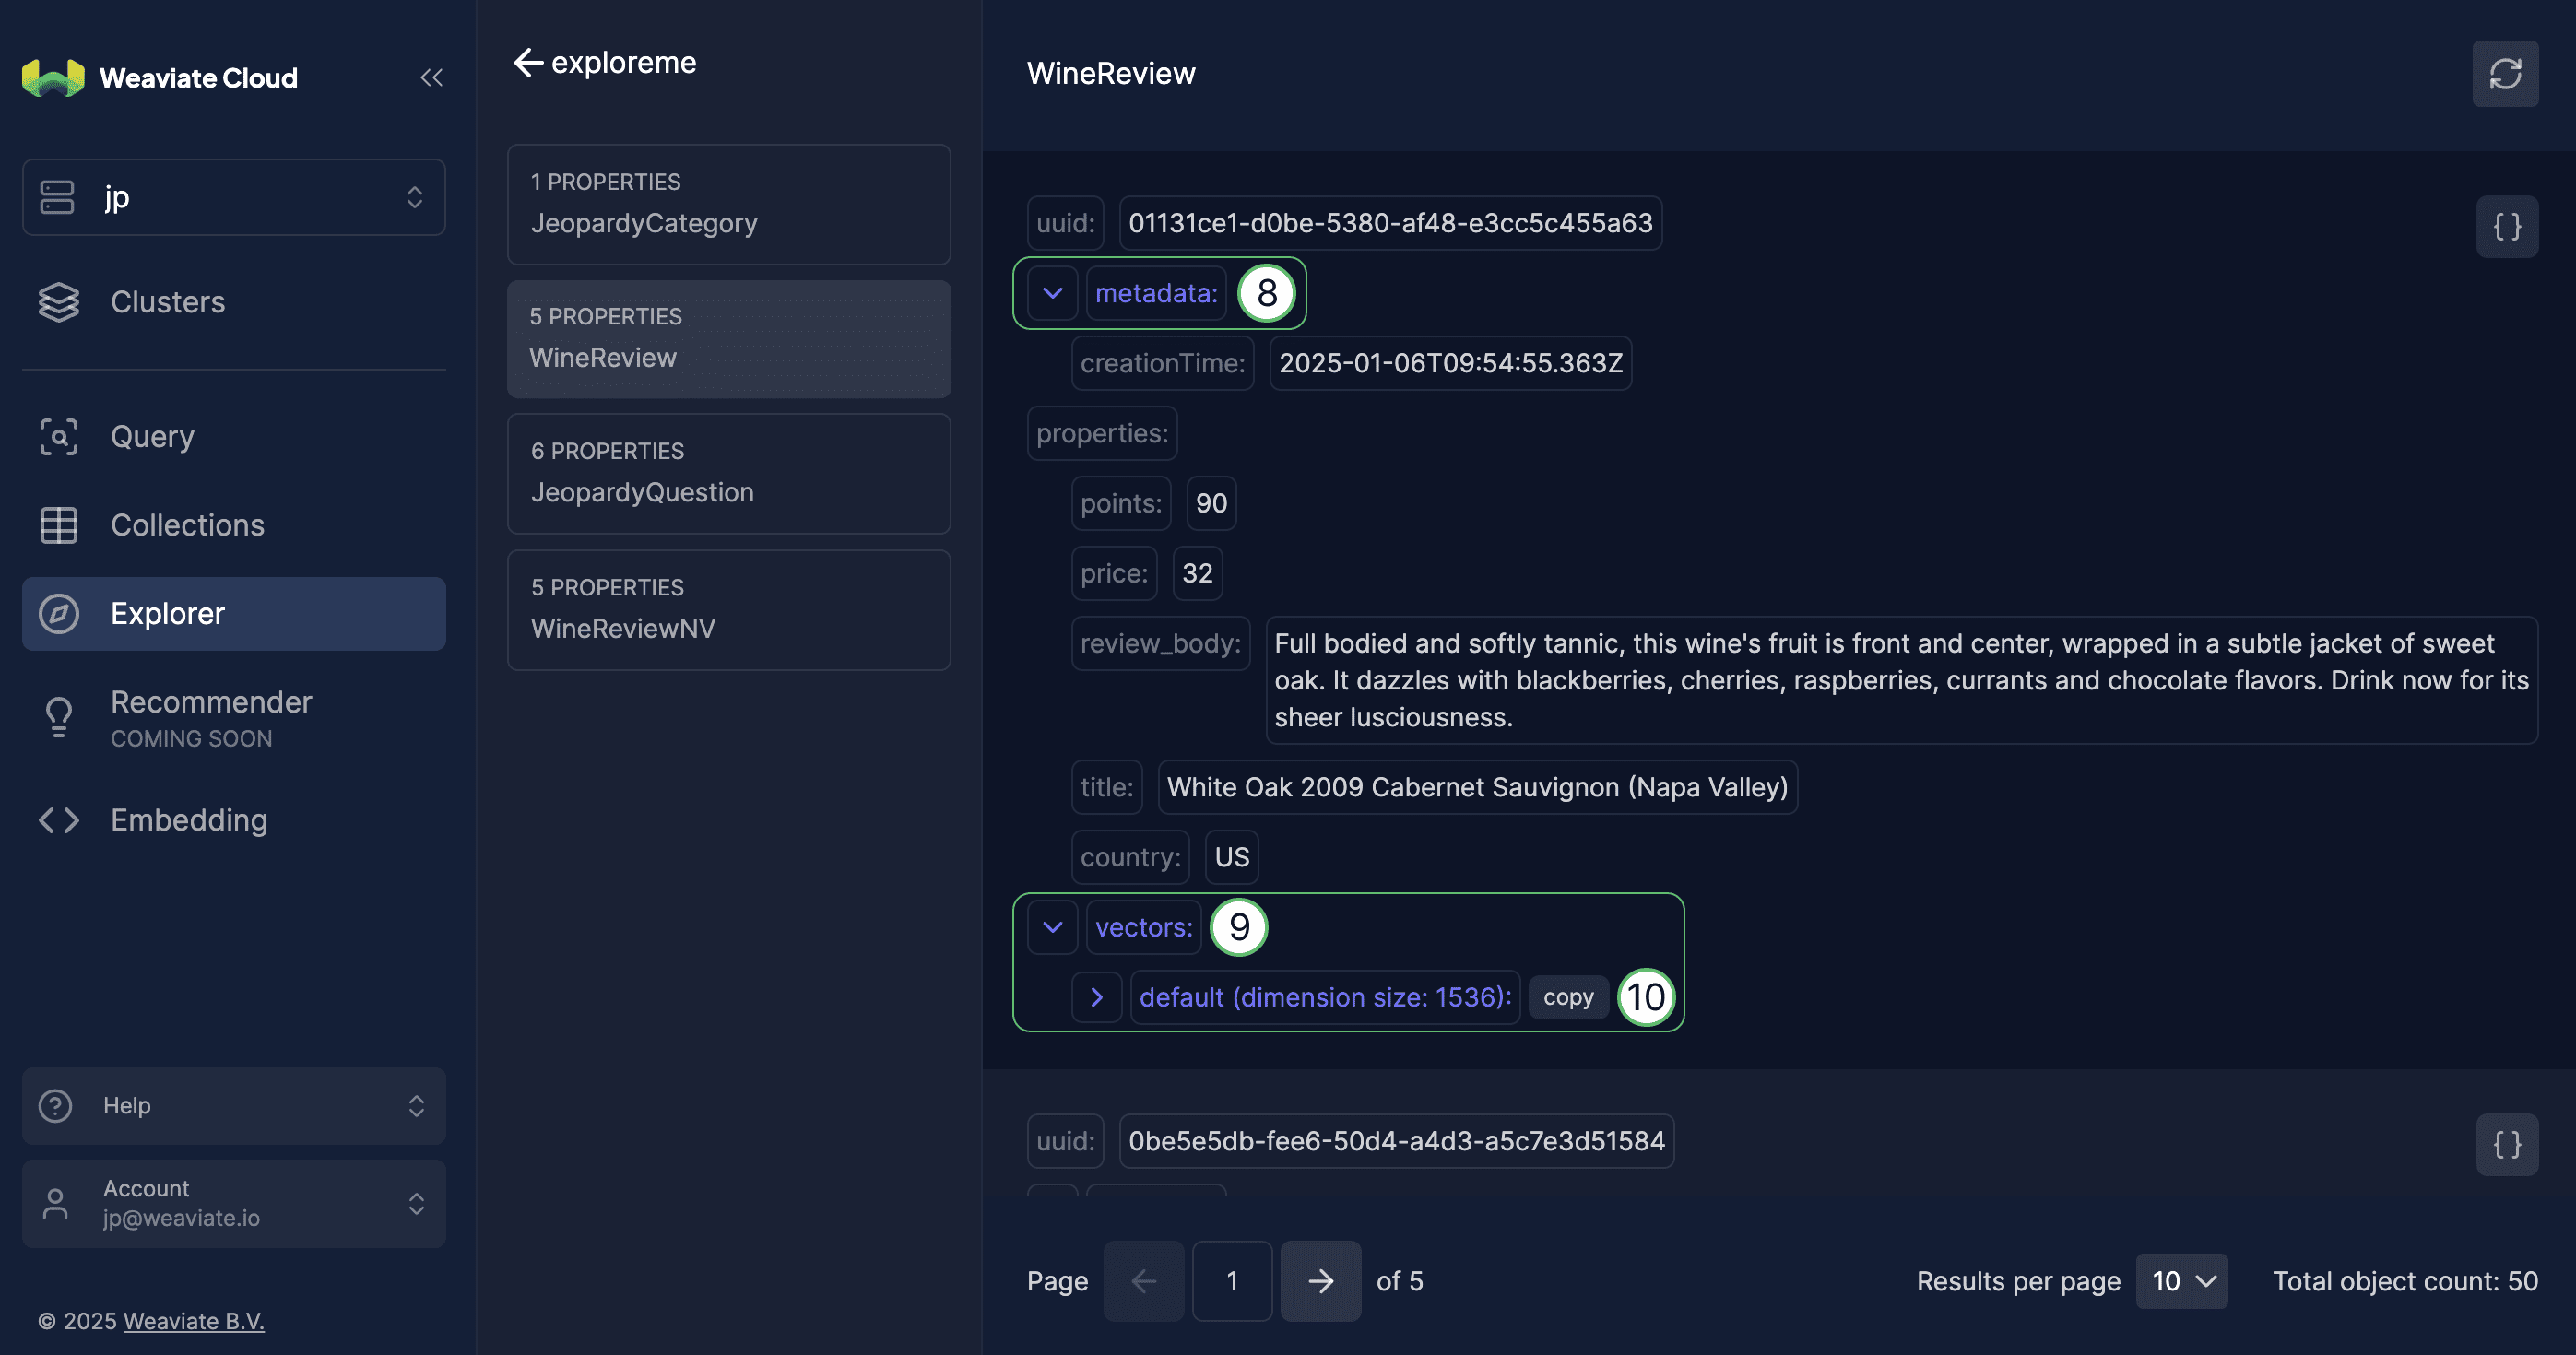Click the title White Oak 2009 Cabernet Sauvignon

[1477, 787]
